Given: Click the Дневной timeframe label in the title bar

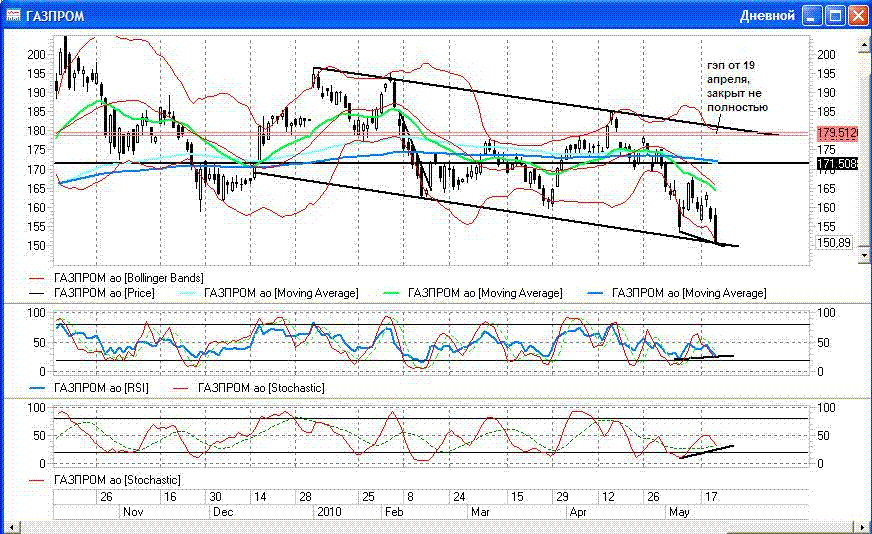Looking at the screenshot, I should (767, 16).
